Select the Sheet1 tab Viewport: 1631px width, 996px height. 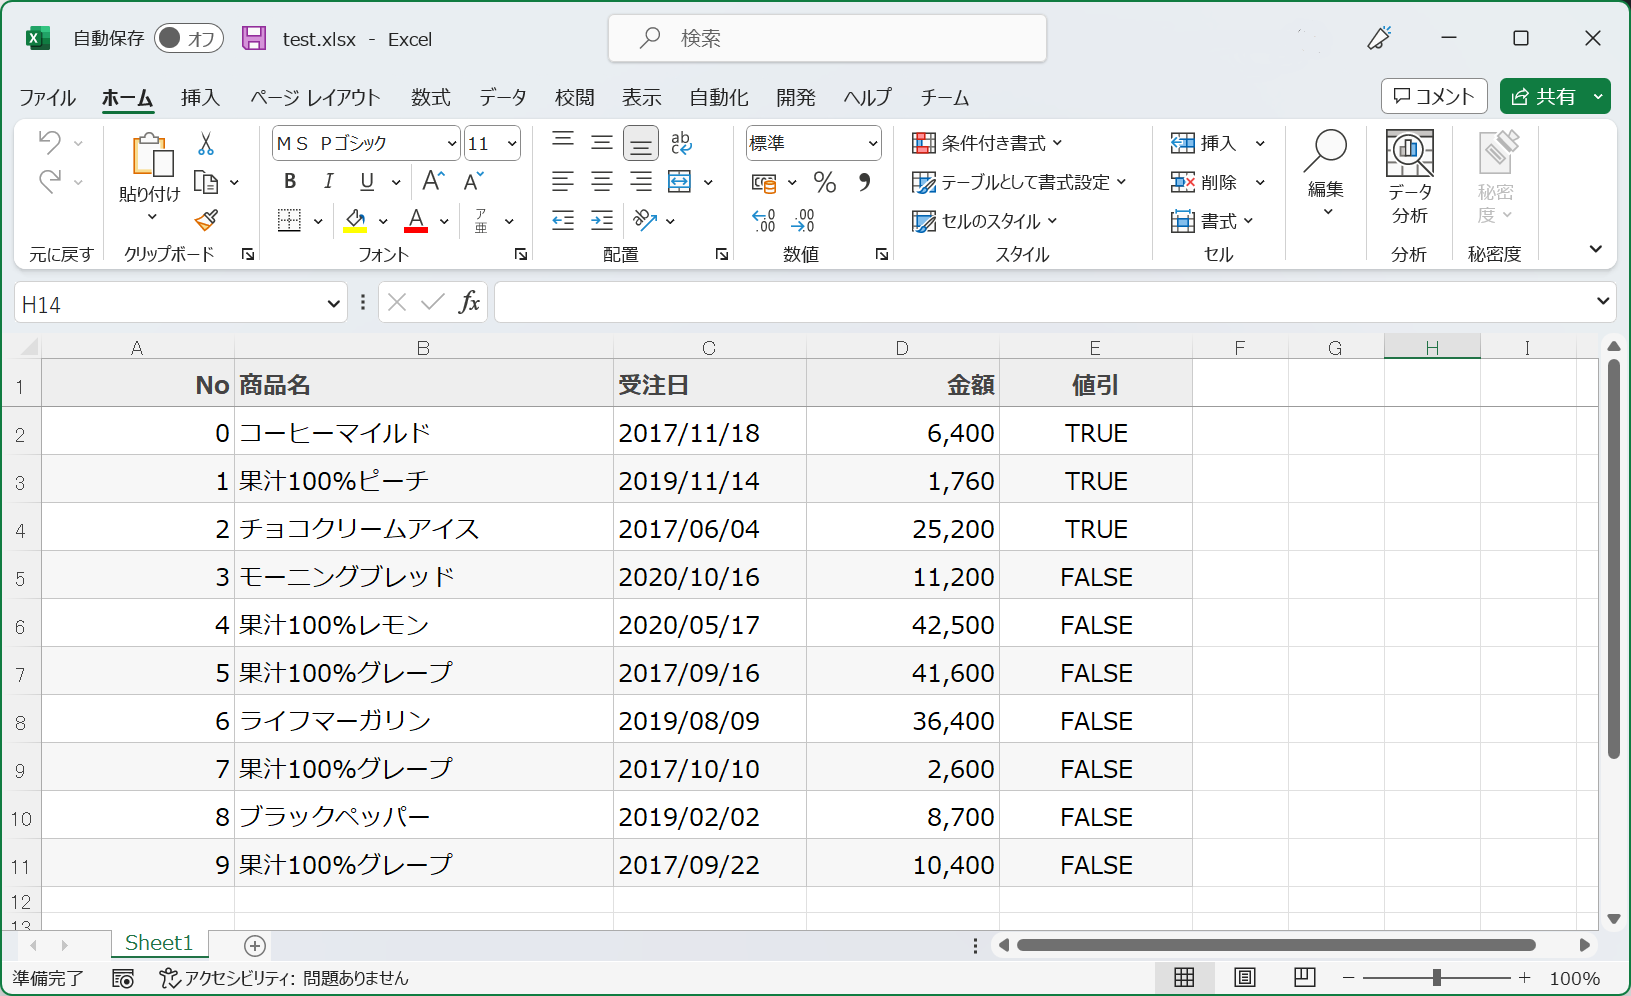point(159,943)
